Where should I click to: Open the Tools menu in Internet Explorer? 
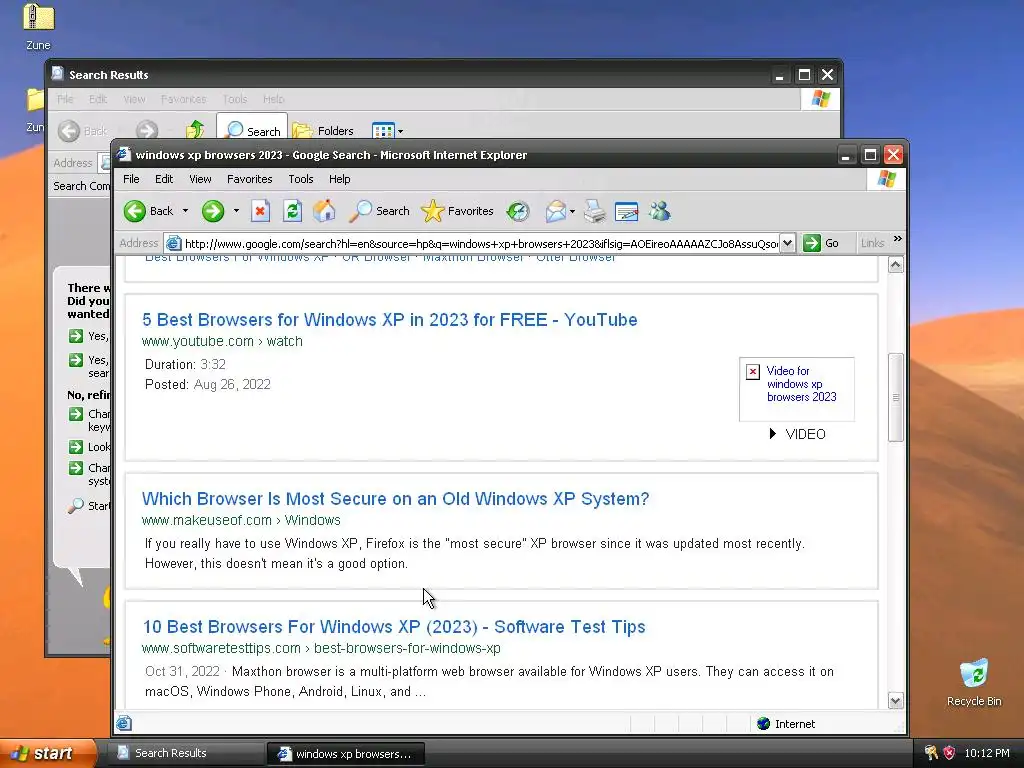301,179
